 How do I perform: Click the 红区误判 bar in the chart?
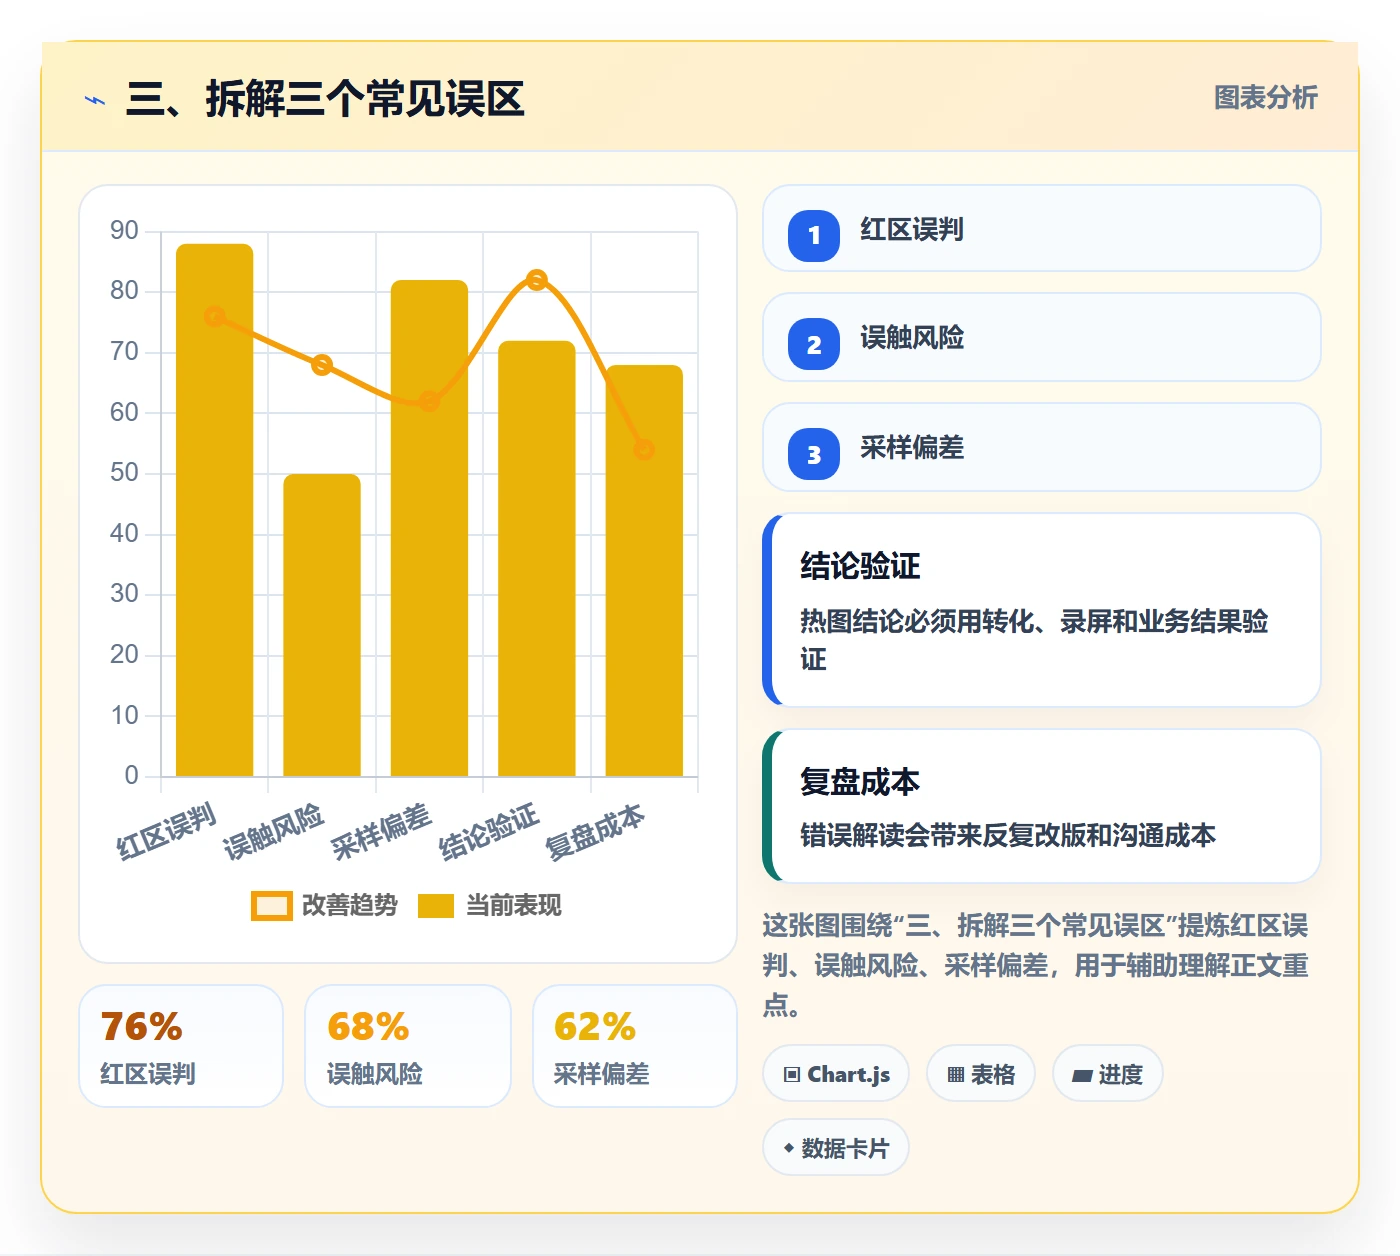click(215, 510)
